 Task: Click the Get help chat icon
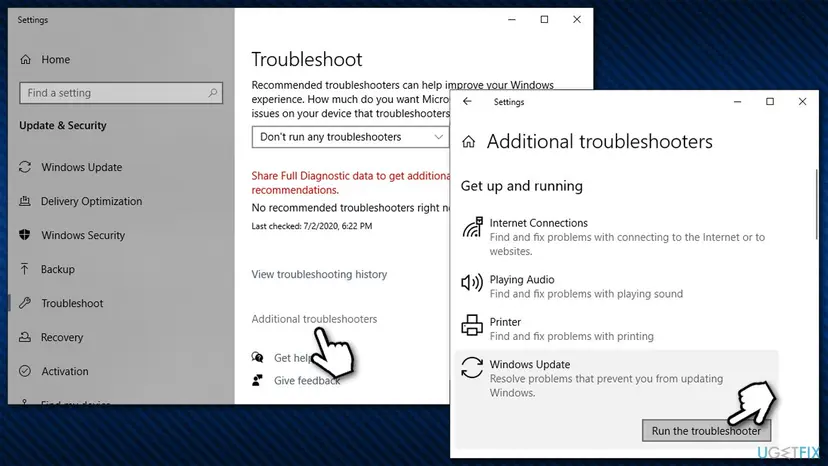(x=258, y=358)
